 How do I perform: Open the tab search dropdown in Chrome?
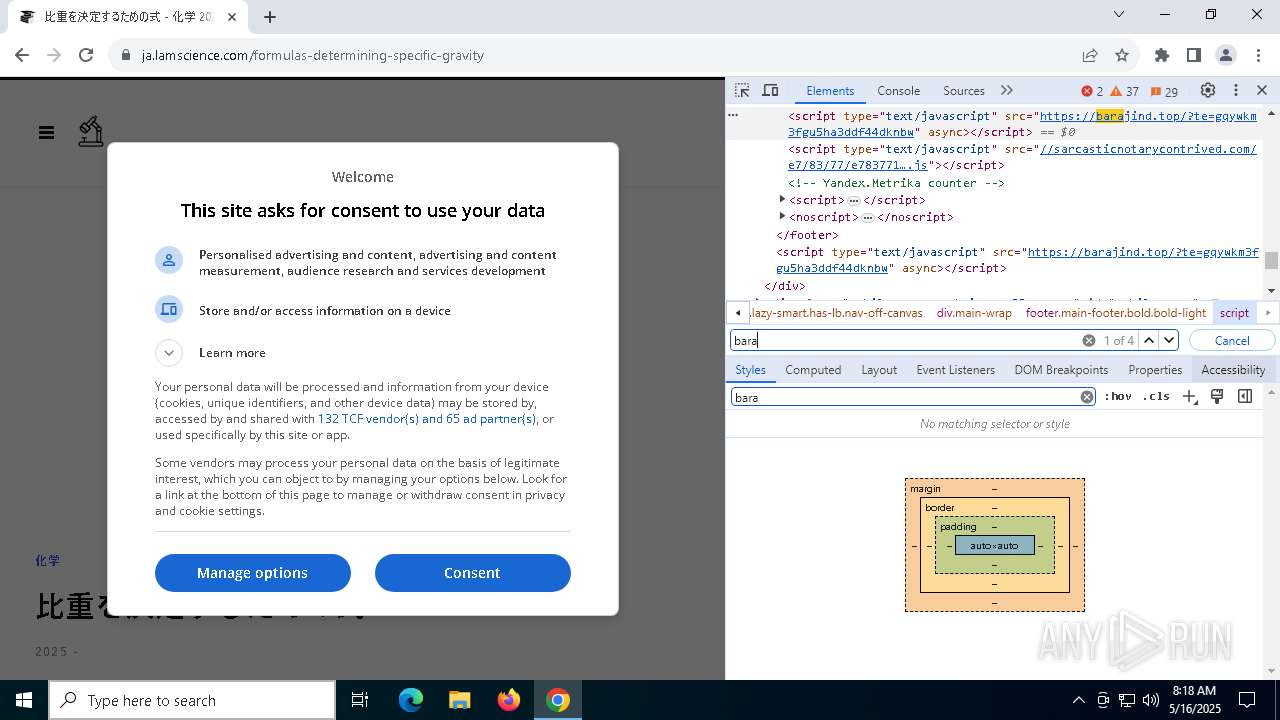[1119, 14]
